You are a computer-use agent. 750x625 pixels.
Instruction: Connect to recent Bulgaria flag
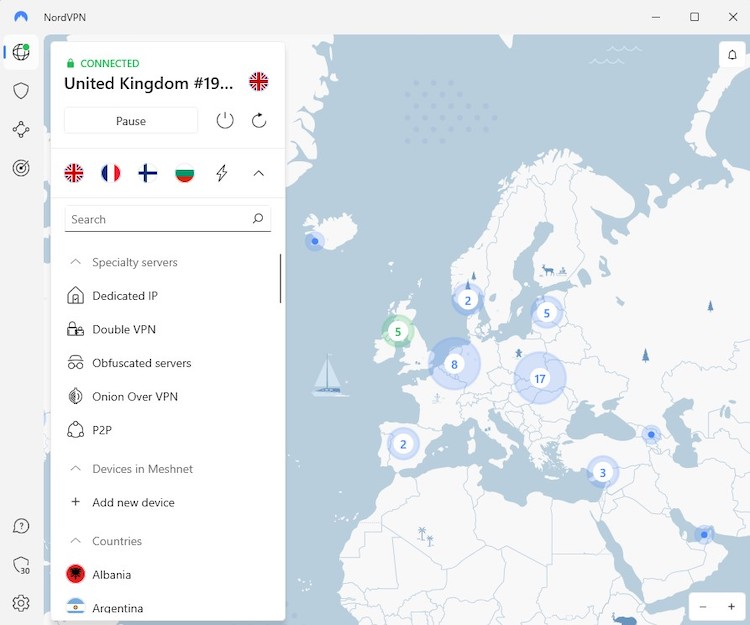(185, 173)
